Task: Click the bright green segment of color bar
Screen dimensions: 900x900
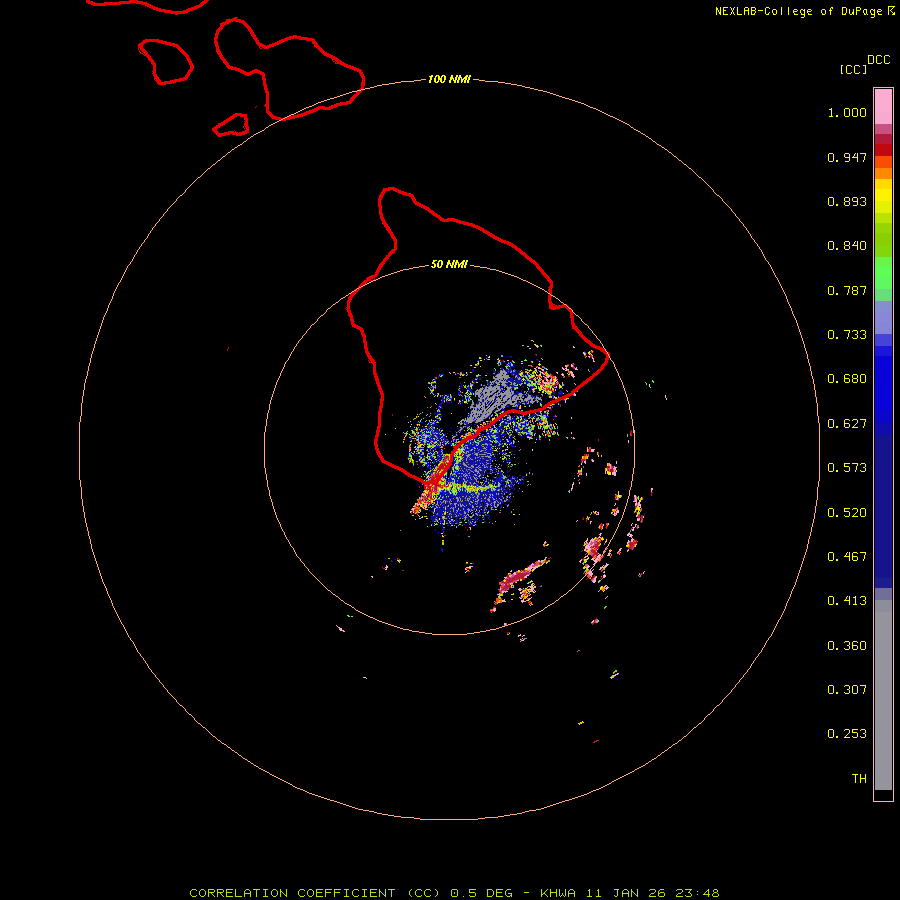Action: coord(883,273)
